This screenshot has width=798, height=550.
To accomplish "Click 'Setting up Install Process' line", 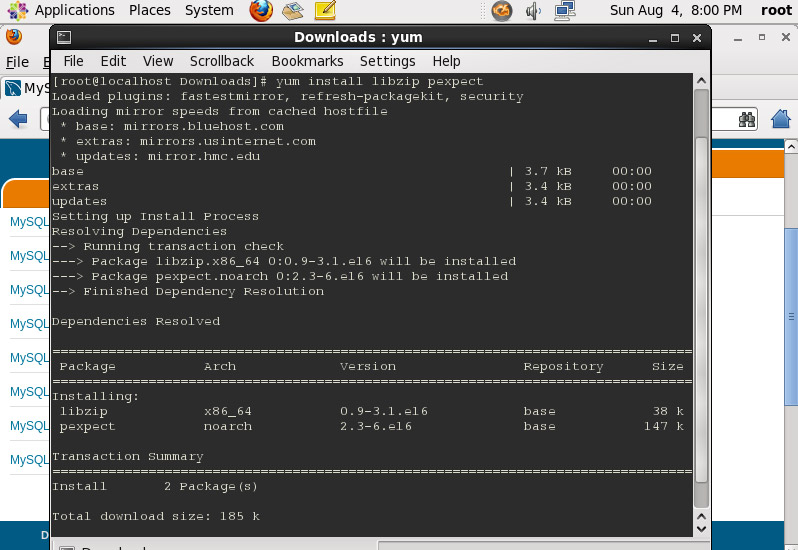I will (x=155, y=216).
